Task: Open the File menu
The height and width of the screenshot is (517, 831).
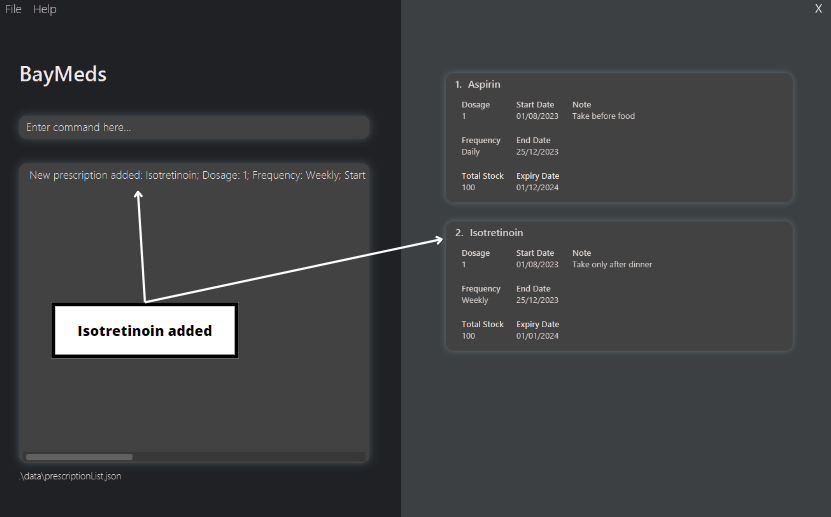Action: tap(13, 9)
